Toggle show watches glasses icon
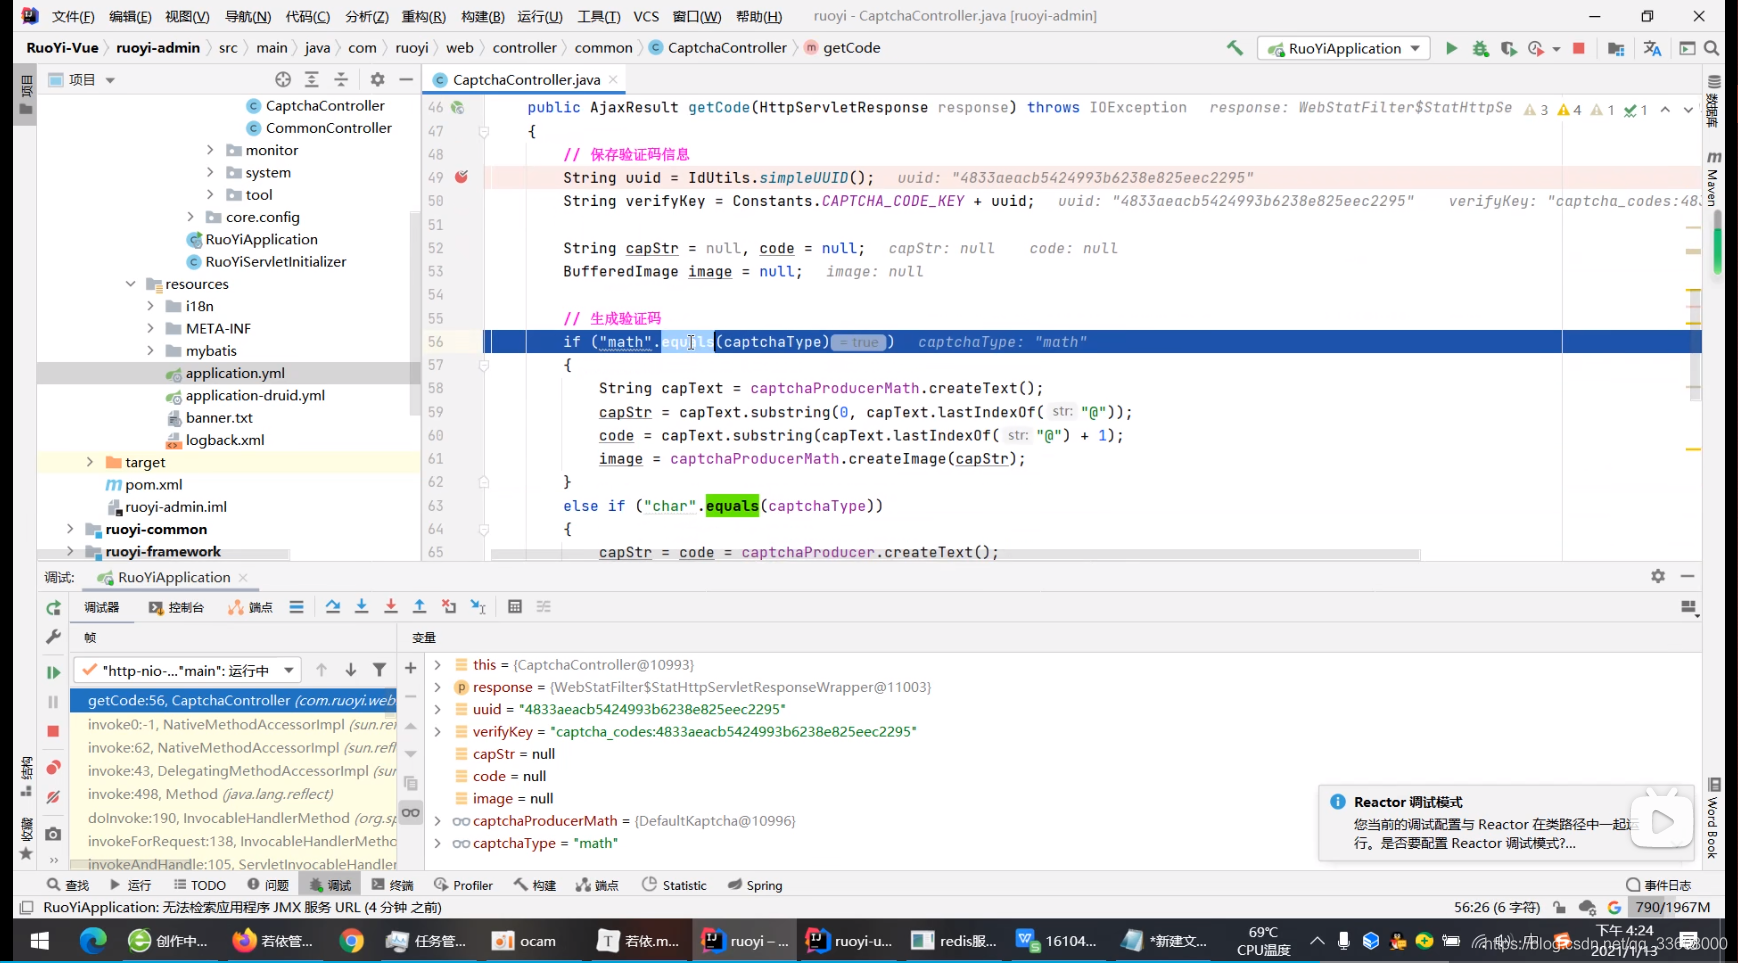This screenshot has width=1738, height=963. [x=410, y=812]
